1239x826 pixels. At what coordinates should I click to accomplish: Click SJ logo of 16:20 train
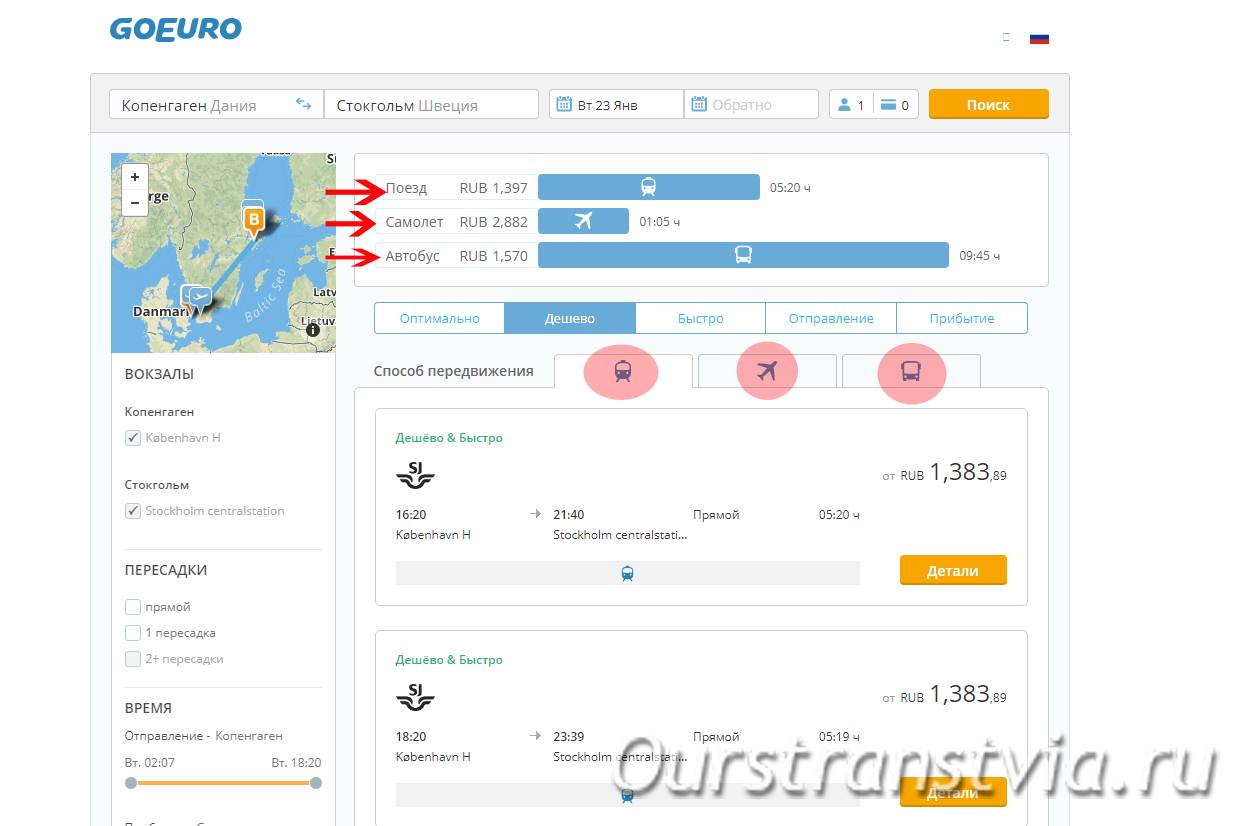416,475
